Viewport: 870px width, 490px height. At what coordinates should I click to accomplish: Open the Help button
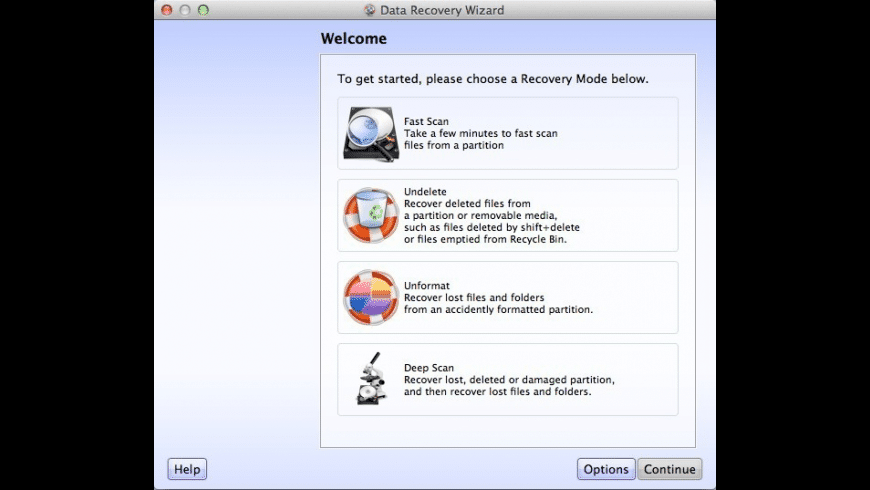coord(187,469)
